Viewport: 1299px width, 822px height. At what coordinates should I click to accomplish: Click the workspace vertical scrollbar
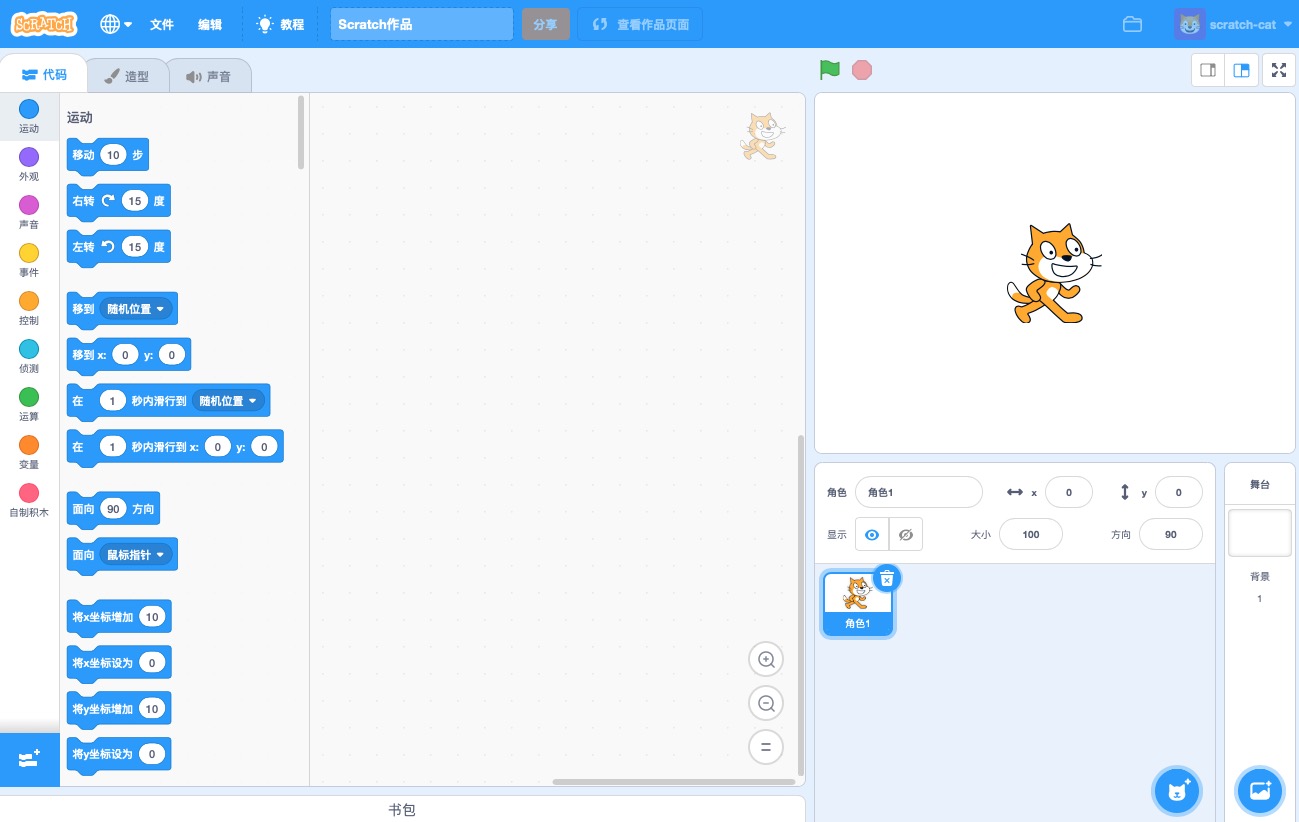click(799, 605)
